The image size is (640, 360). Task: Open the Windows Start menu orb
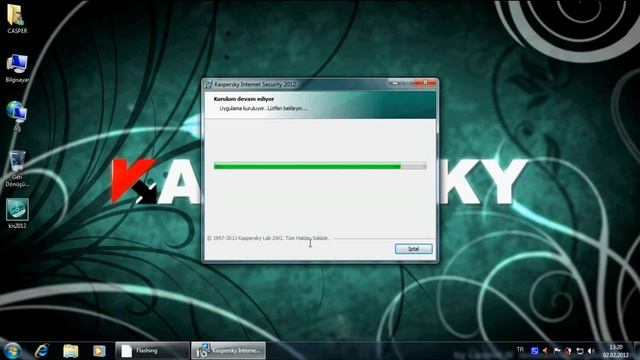click(12, 351)
